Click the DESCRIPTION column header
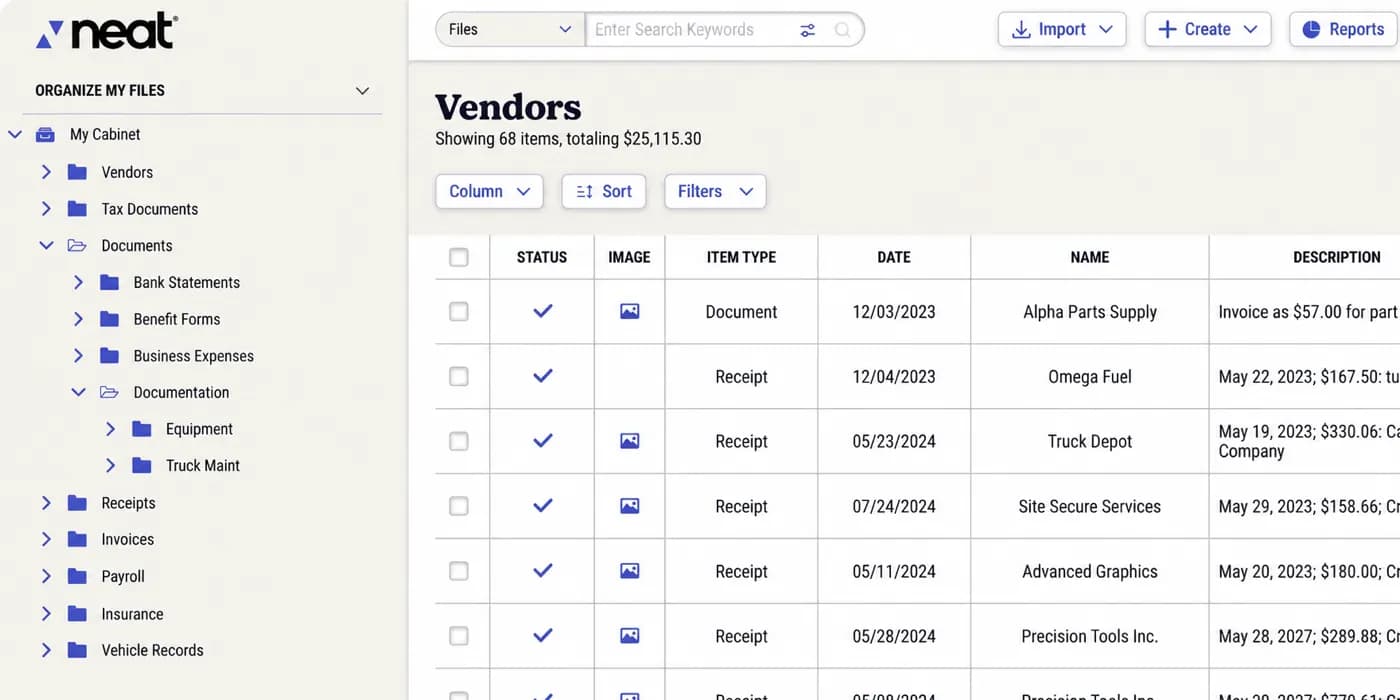The height and width of the screenshot is (700, 1400). [1336, 257]
